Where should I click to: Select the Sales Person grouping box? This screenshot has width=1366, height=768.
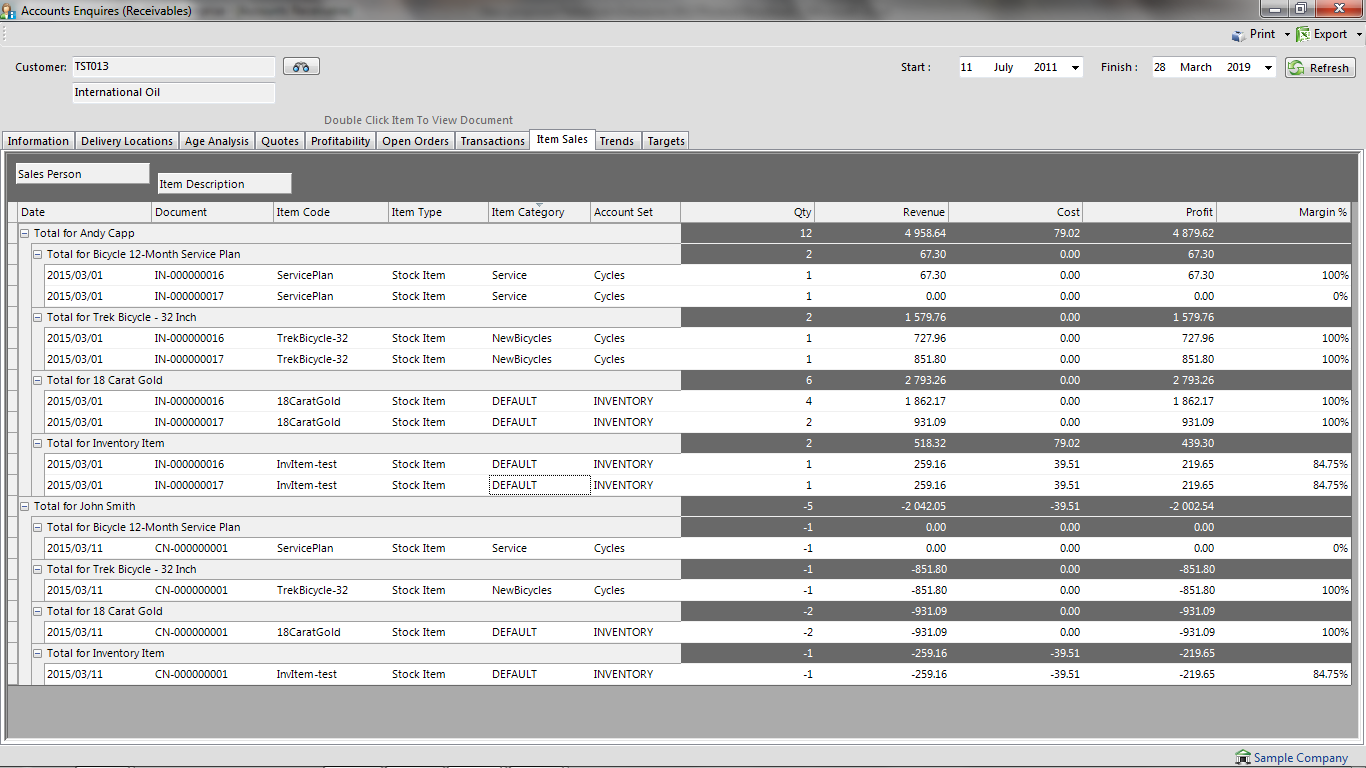click(x=82, y=174)
